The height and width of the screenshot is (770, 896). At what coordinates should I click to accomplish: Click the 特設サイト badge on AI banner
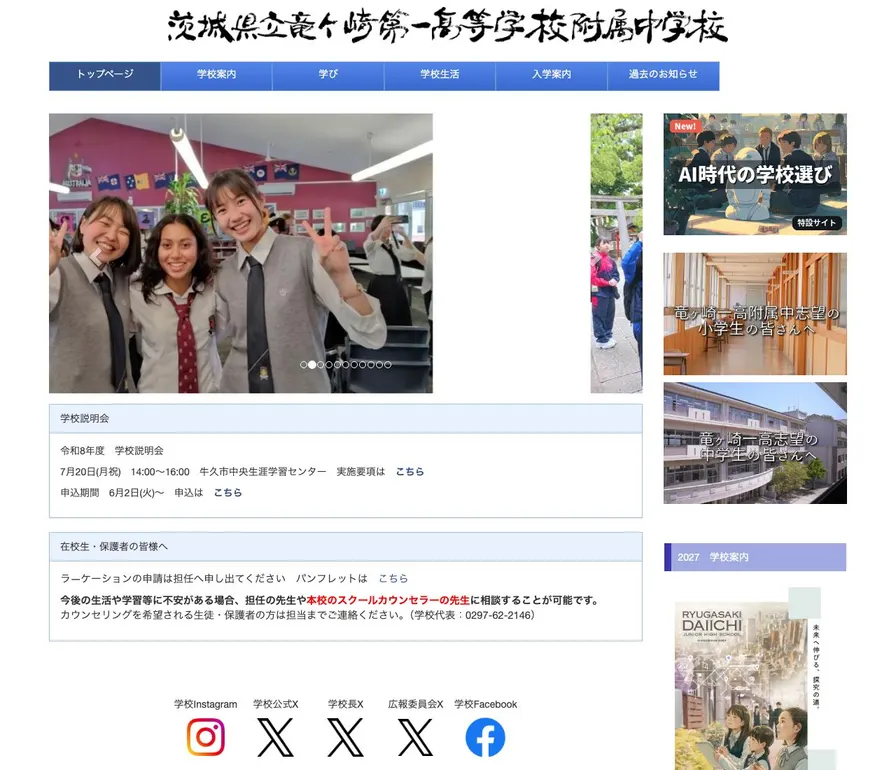(x=817, y=223)
